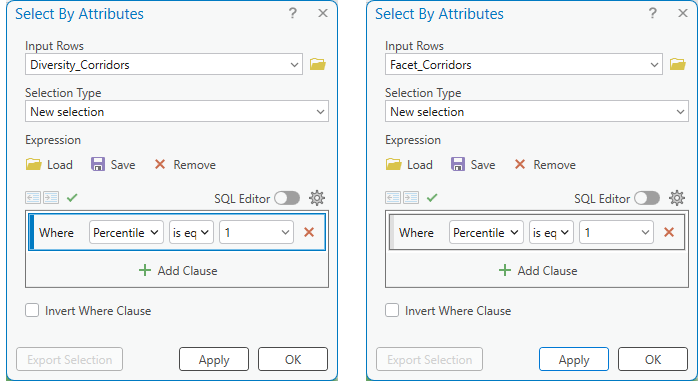Verify SQL expression checkmark, Facet_Corridors dialog

pyautogui.click(x=432, y=197)
